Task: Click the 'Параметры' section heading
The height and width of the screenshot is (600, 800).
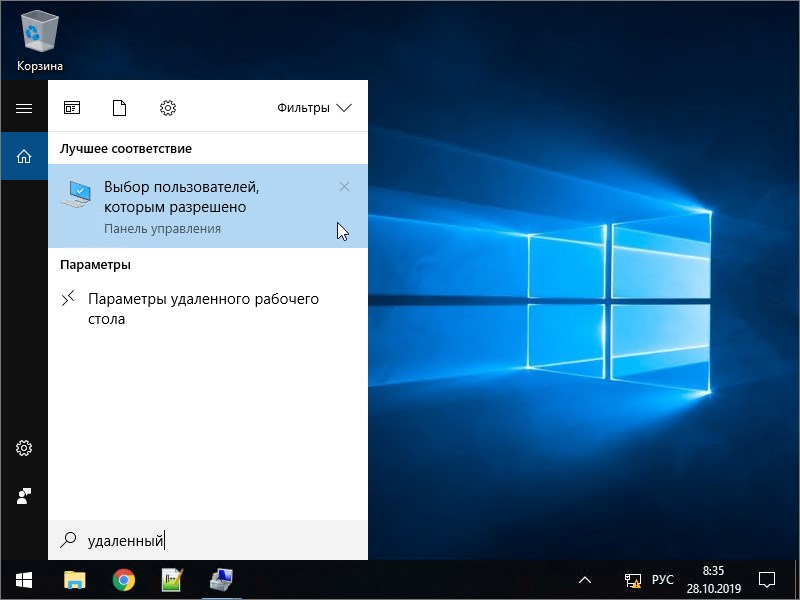Action: point(95,264)
